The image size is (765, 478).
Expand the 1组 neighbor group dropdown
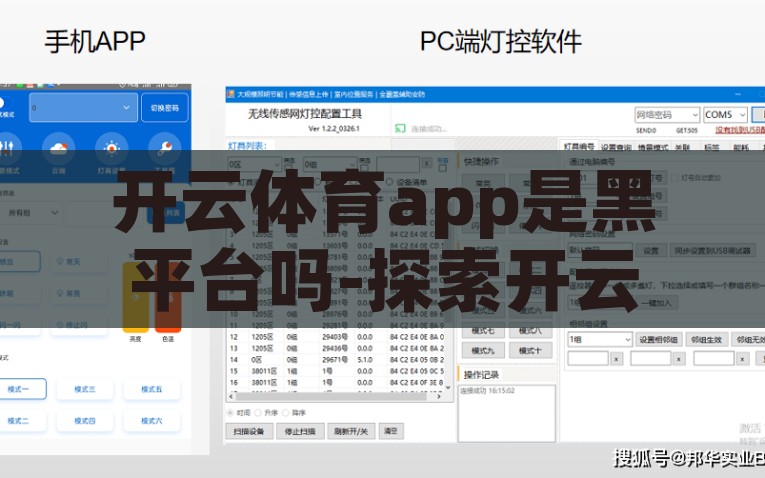click(x=600, y=339)
